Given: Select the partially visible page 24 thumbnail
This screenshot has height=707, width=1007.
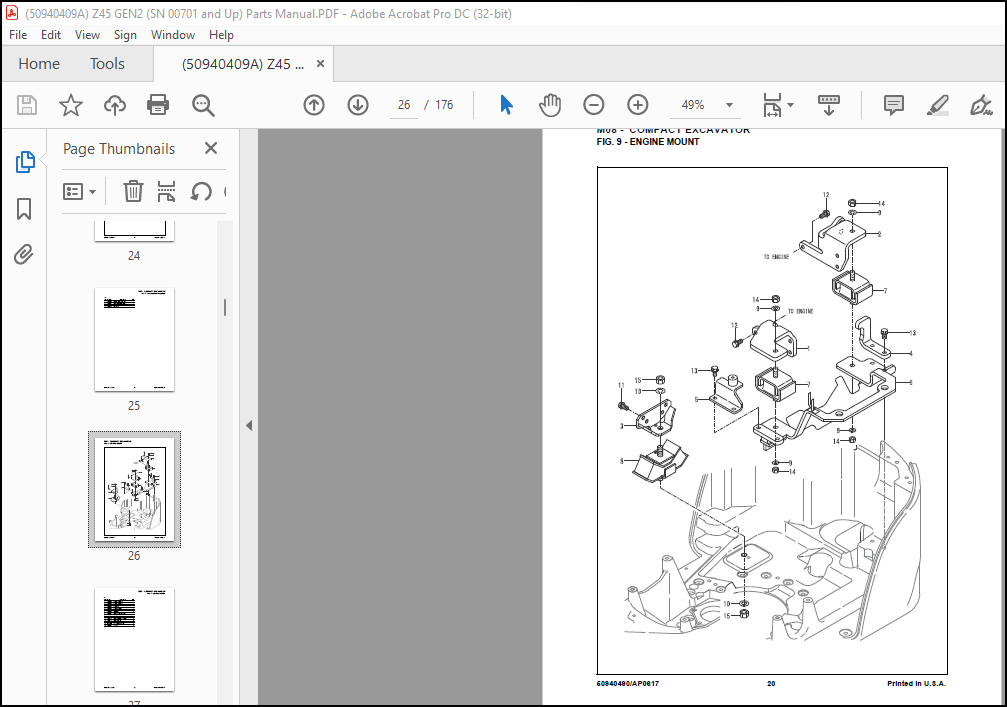Looking at the screenshot, I should 134,231.
